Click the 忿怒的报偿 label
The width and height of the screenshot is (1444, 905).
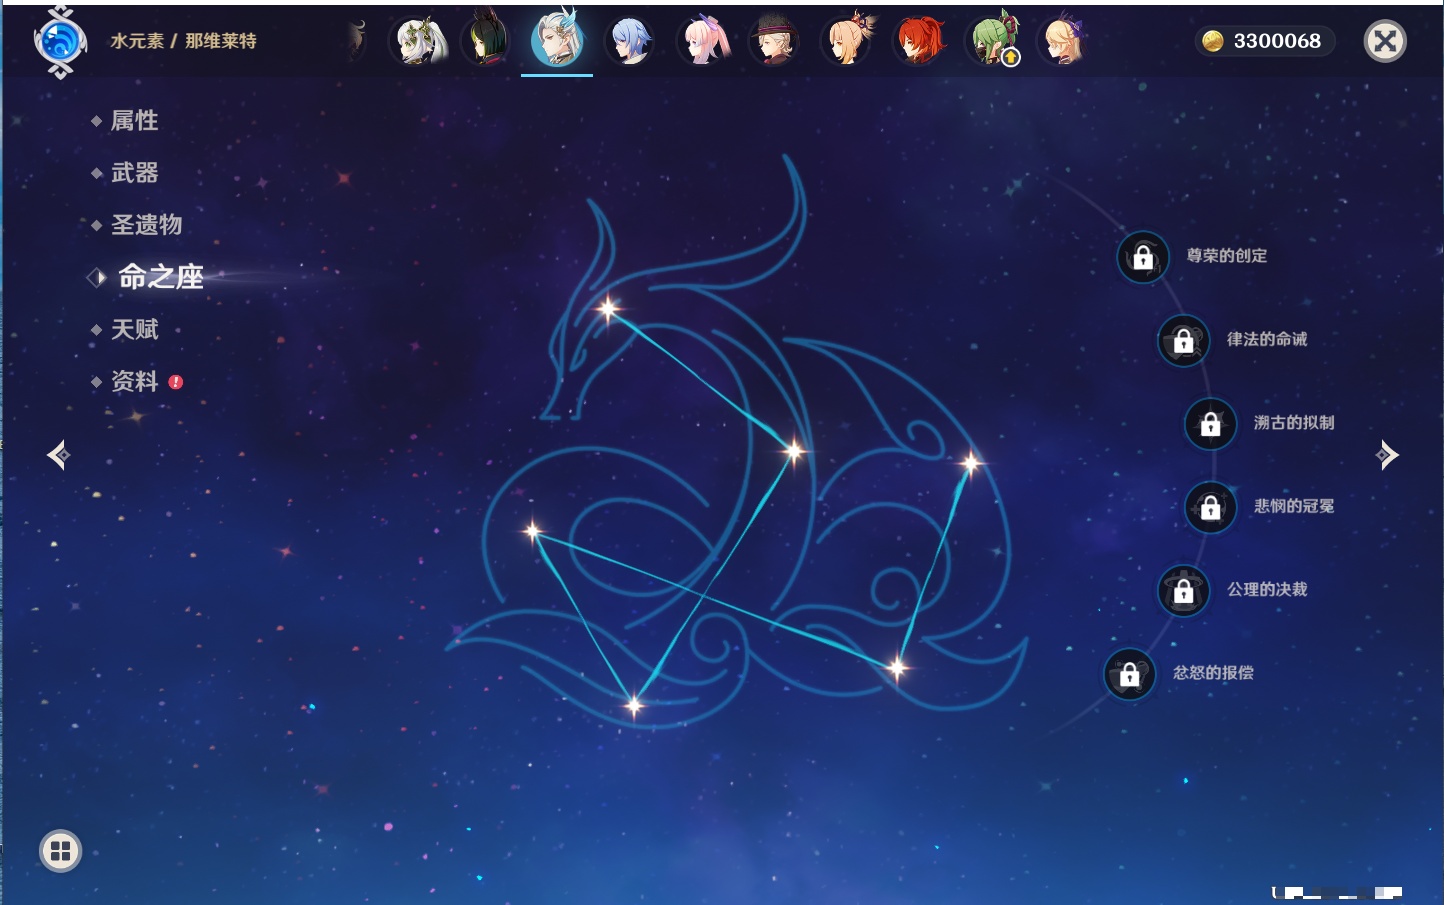(x=1213, y=673)
